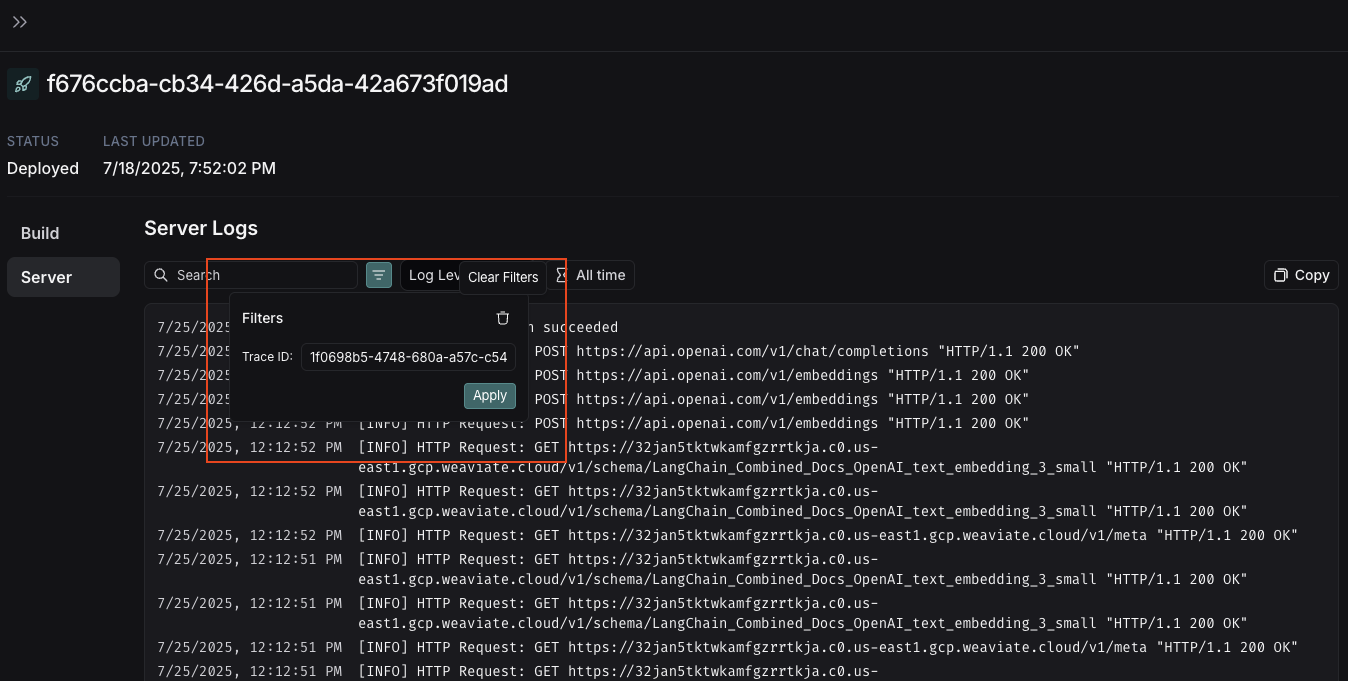Image resolution: width=1348 pixels, height=681 pixels.
Task: Click the copy icon on the Copy button
Action: tap(1281, 274)
